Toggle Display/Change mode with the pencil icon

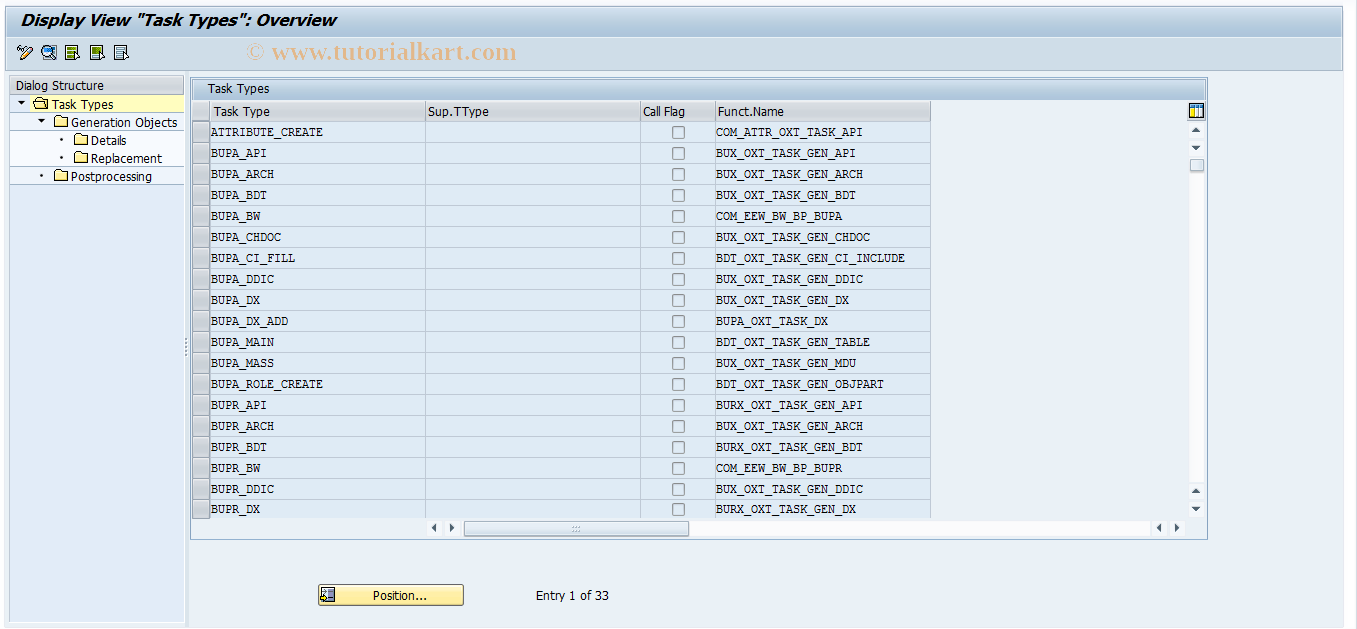click(25, 52)
